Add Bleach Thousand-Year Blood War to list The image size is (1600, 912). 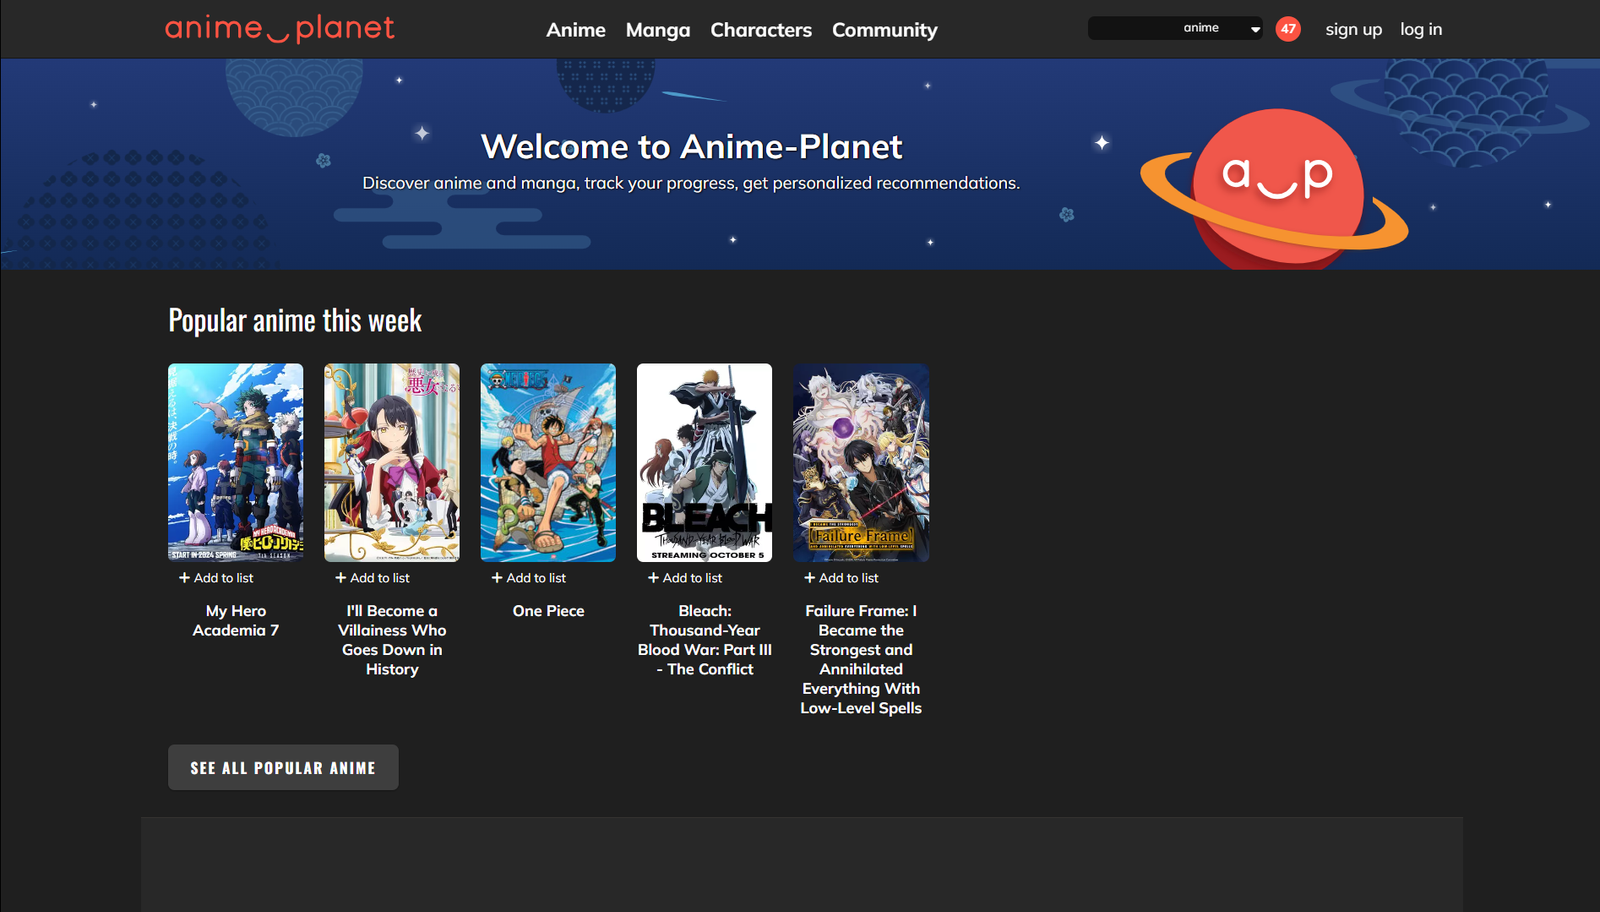(x=685, y=578)
